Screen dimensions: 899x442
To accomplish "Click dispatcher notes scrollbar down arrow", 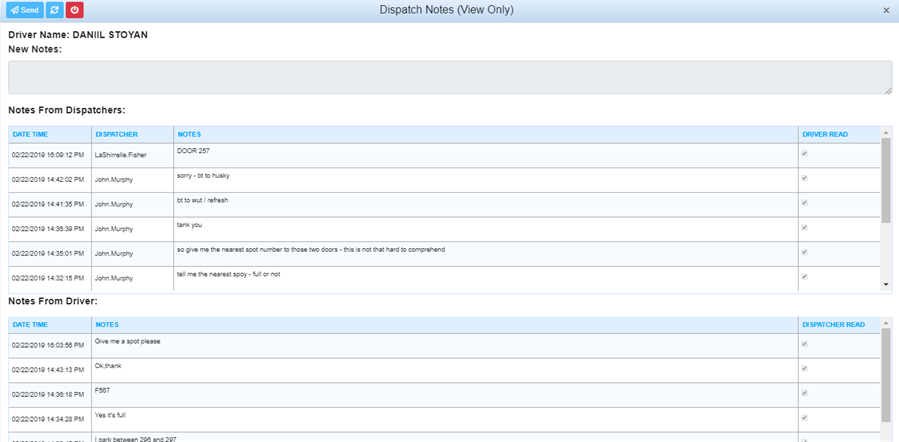I will click(886, 284).
